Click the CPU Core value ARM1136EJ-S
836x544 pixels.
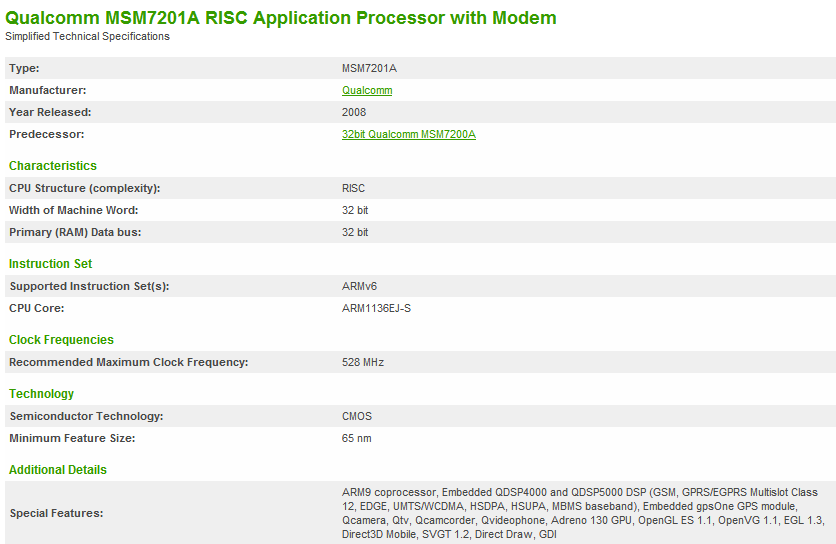click(x=376, y=308)
